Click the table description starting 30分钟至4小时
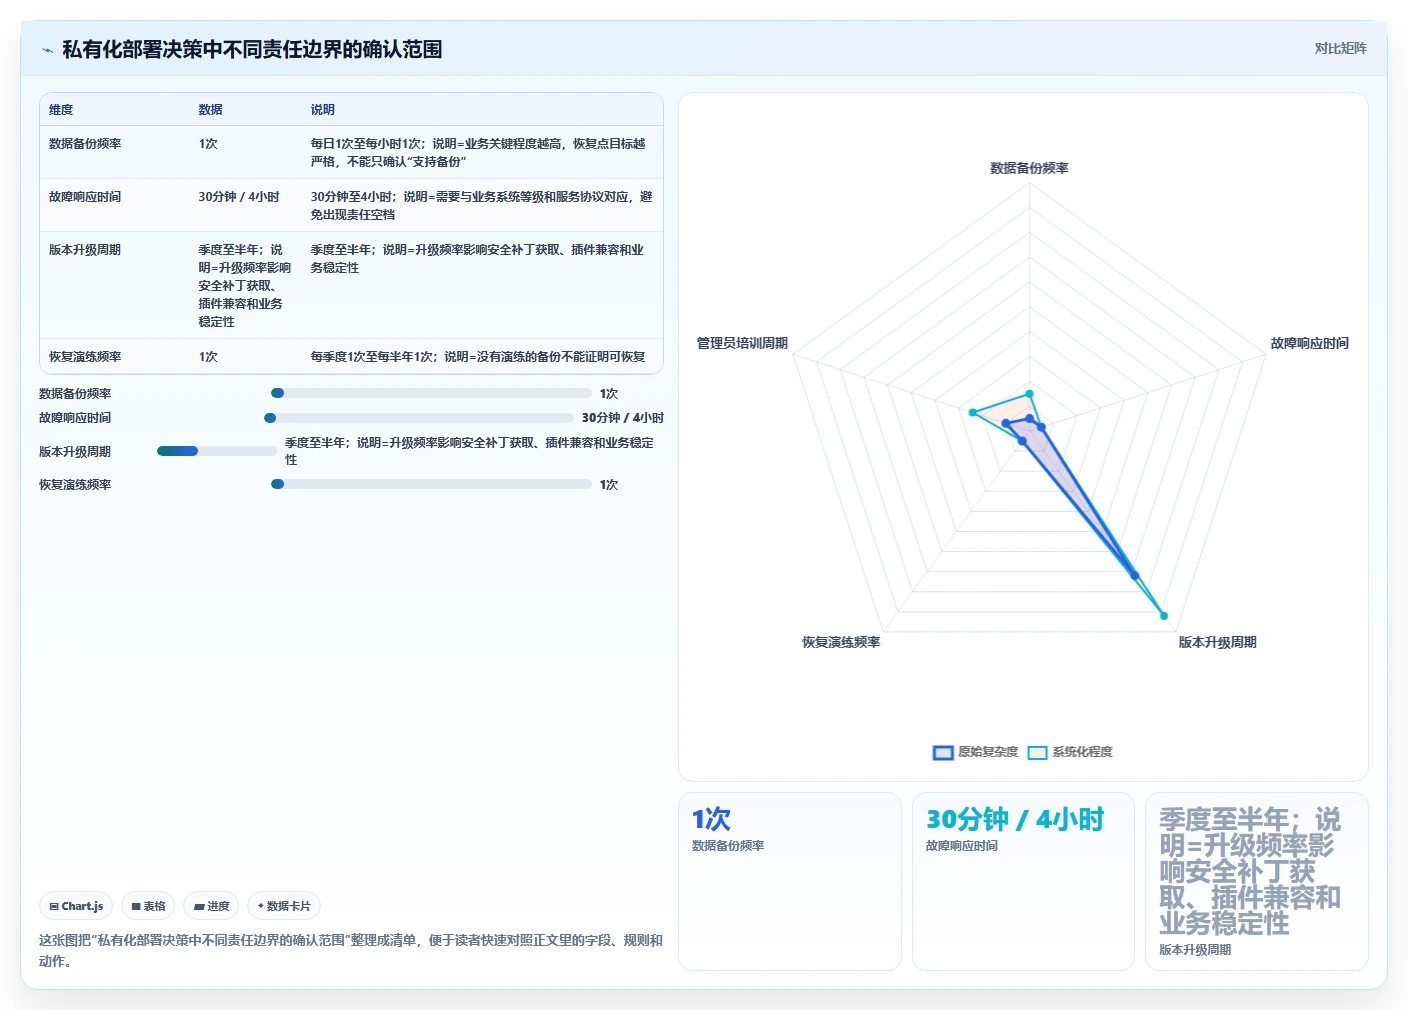1408x1010 pixels. 481,206
